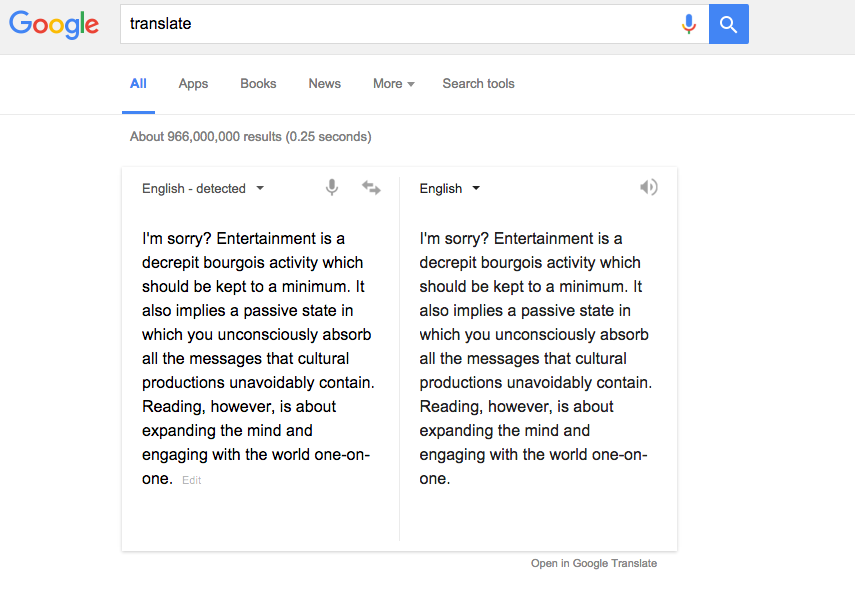Follow the 'Open in Google Translate' link
The height and width of the screenshot is (591, 855).
[594, 563]
